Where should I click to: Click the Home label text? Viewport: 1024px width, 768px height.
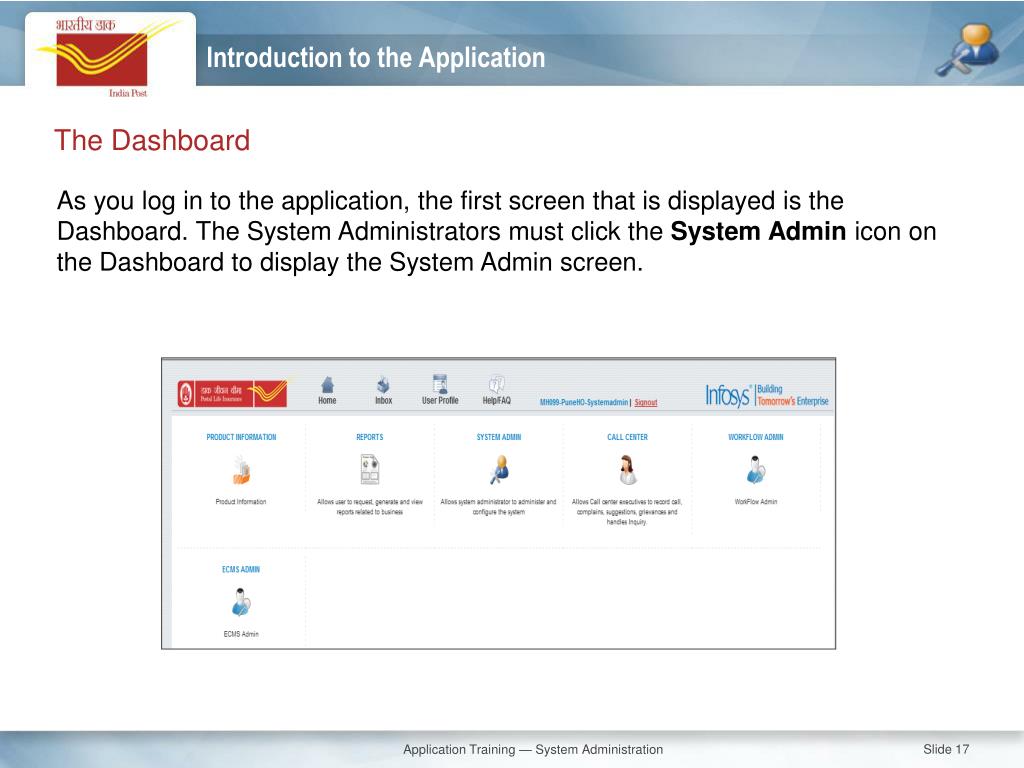click(327, 400)
